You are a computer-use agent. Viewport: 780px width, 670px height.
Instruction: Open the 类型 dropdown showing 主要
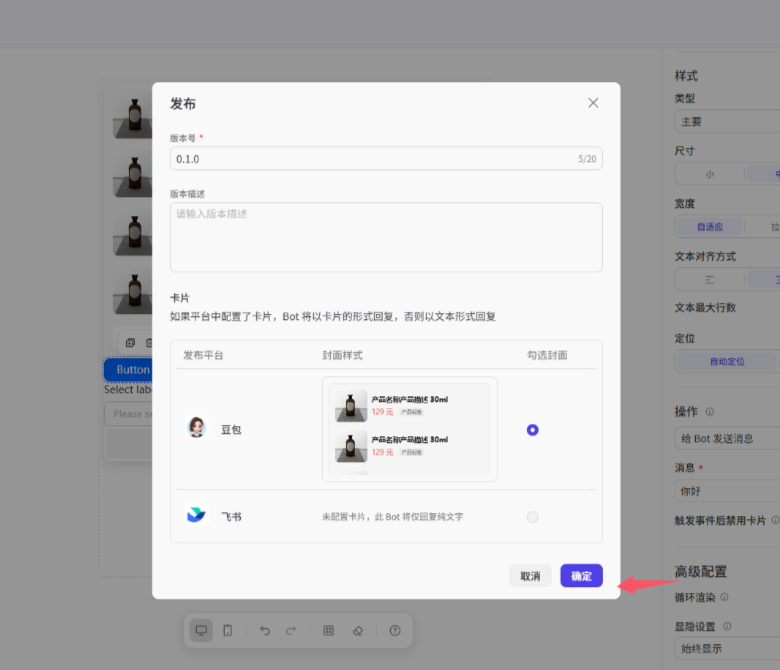727,121
